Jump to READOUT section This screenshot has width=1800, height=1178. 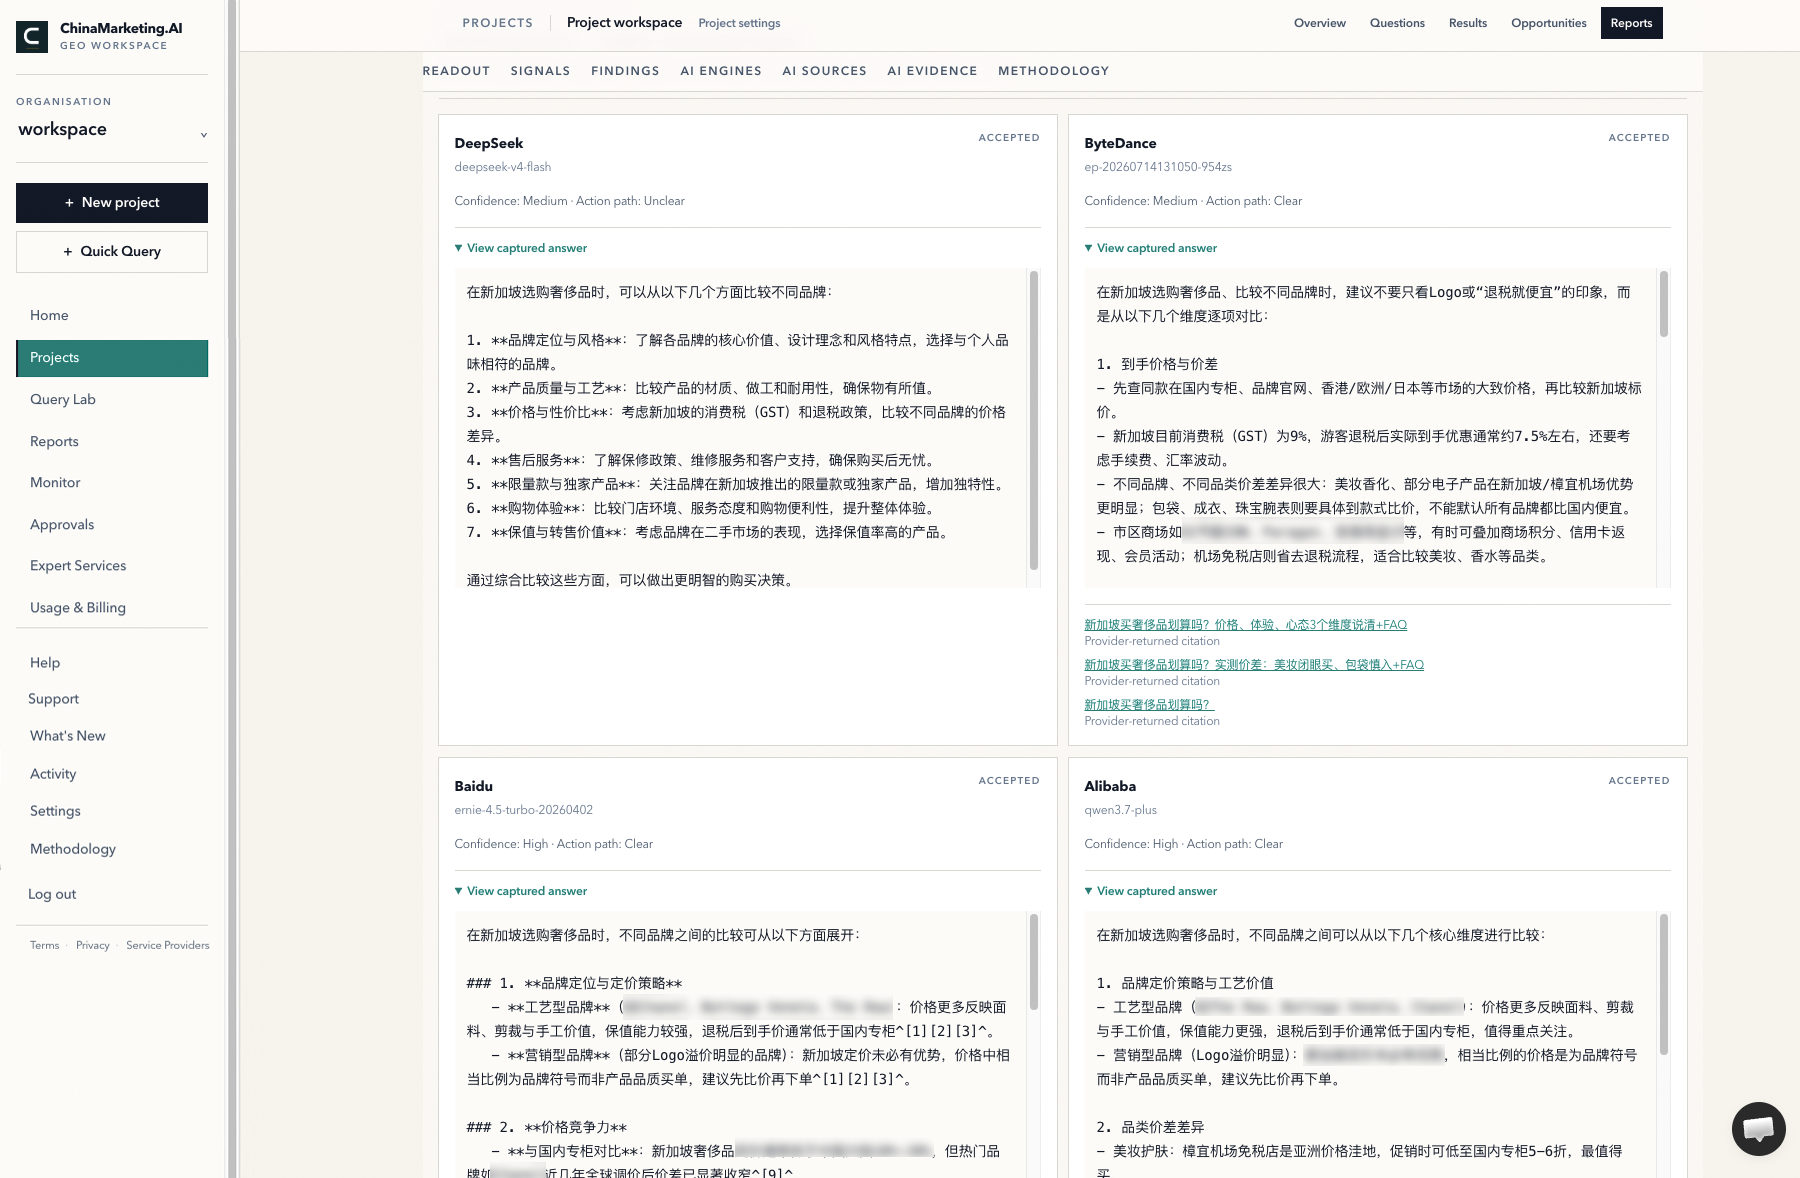click(456, 71)
